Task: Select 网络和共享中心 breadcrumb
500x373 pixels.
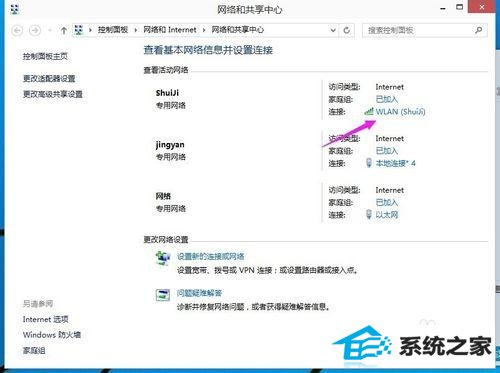Action: coord(238,30)
